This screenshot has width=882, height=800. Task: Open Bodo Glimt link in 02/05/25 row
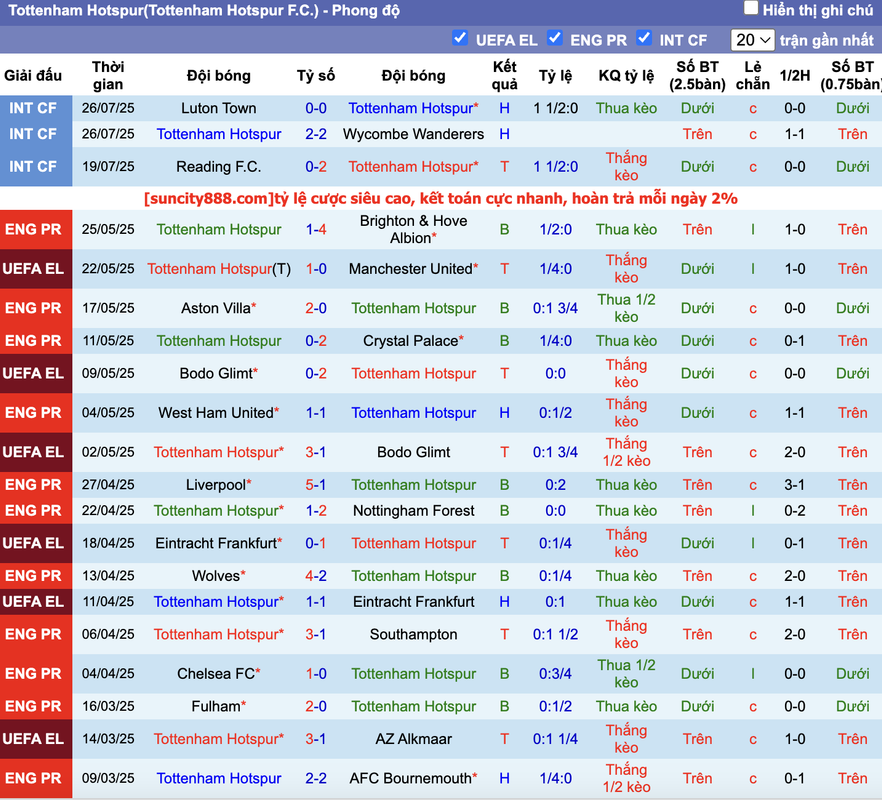pyautogui.click(x=413, y=452)
